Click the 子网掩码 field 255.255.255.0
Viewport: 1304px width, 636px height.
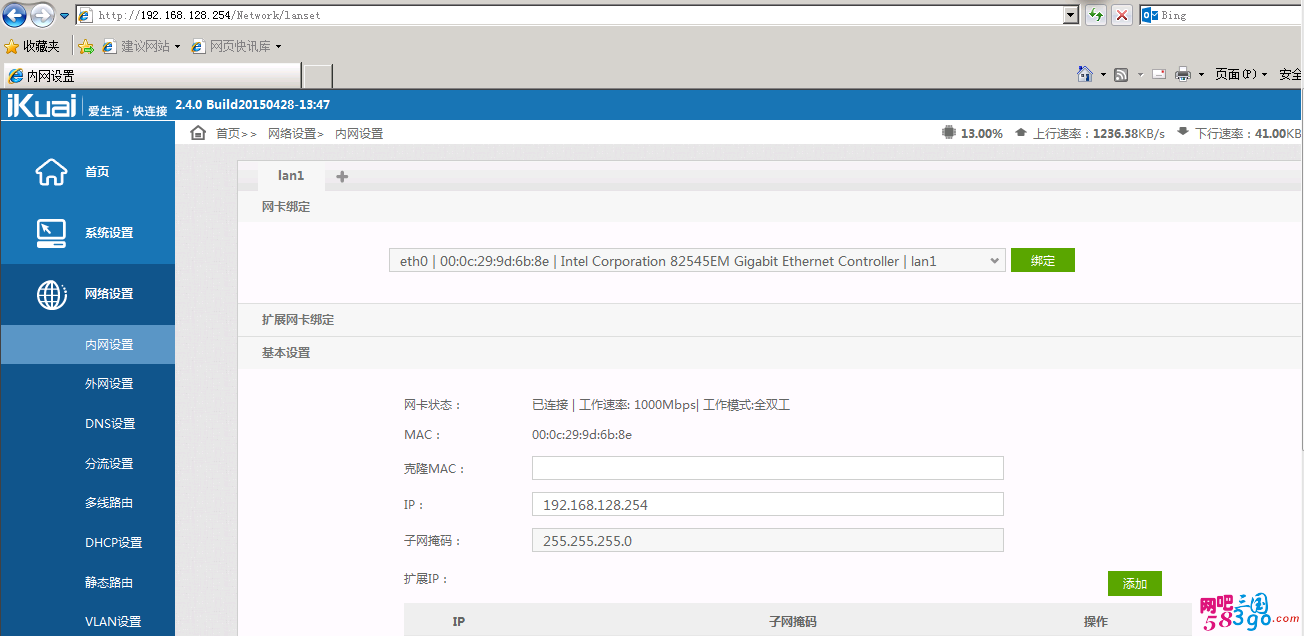tap(768, 540)
